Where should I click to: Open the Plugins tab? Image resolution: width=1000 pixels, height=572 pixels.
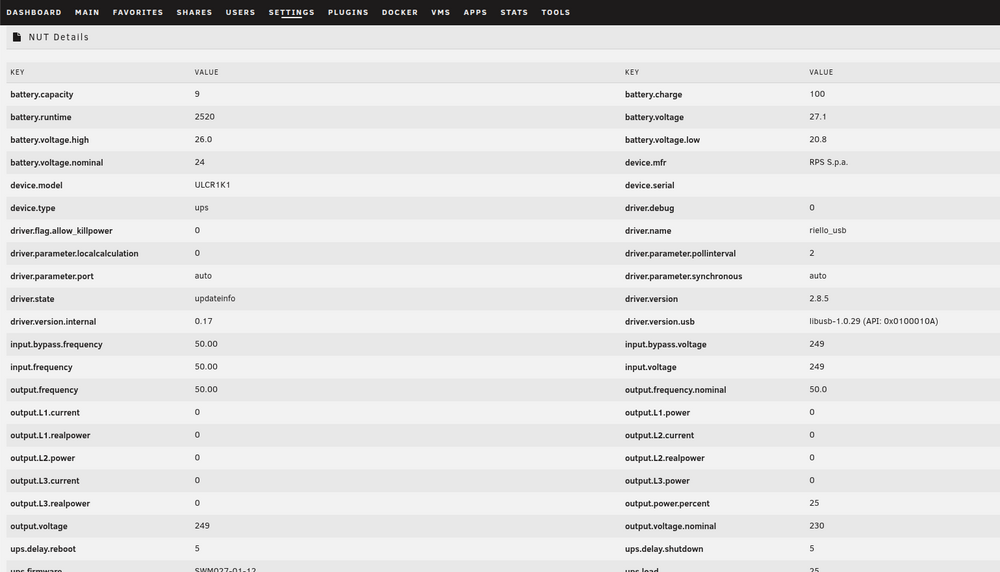(348, 12)
